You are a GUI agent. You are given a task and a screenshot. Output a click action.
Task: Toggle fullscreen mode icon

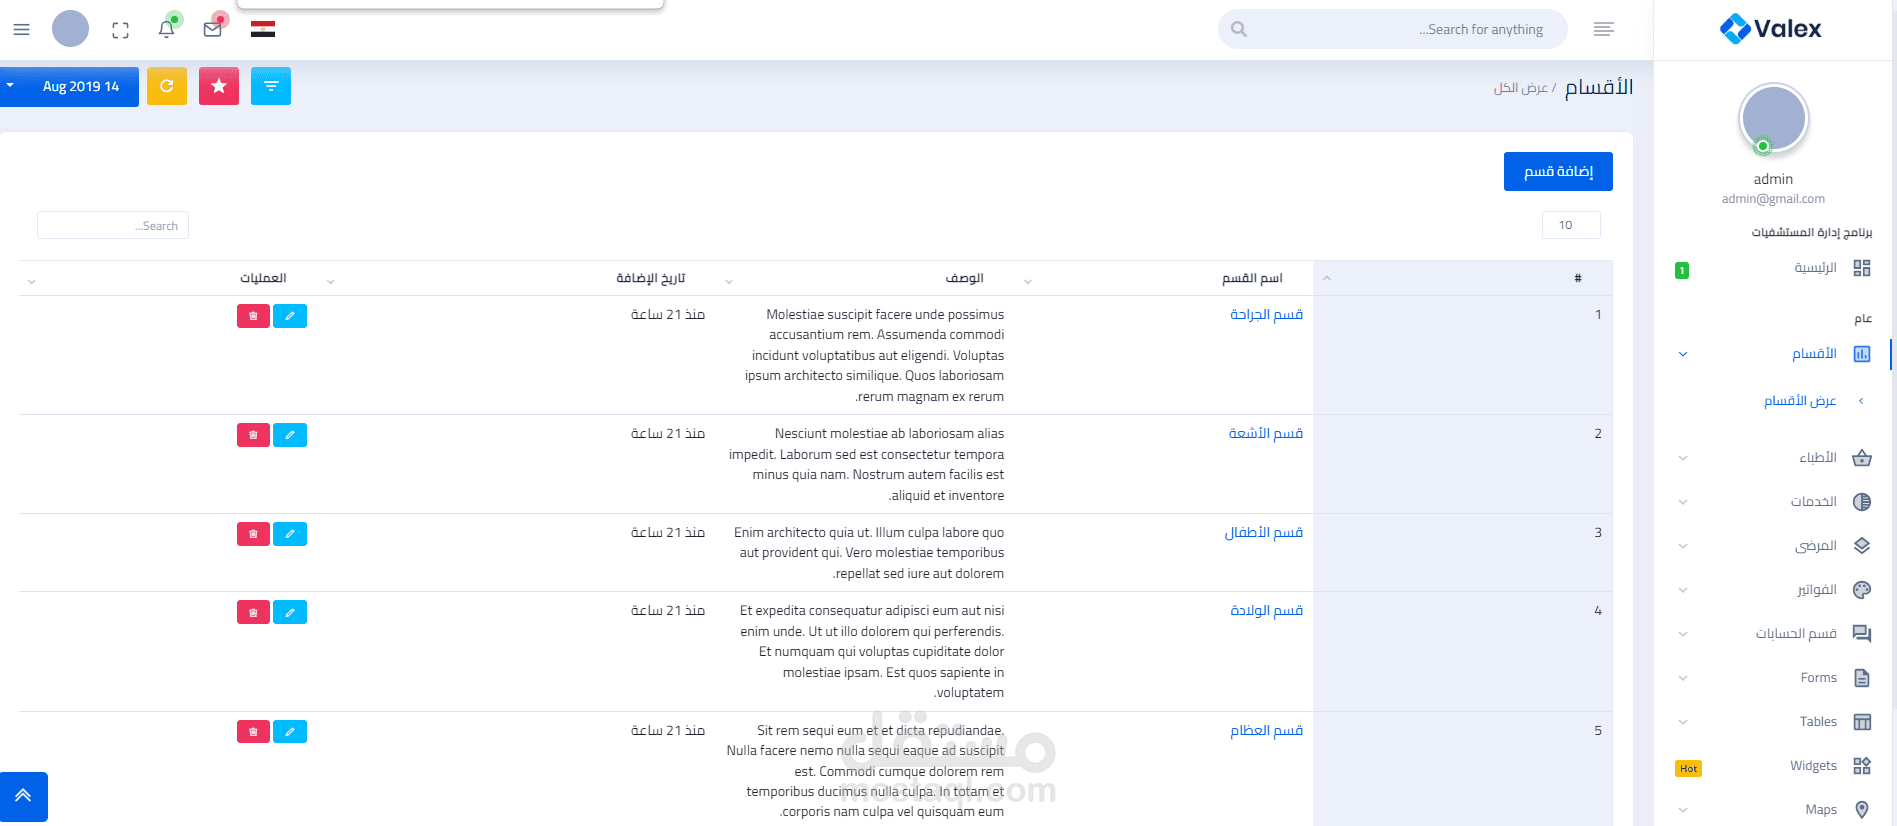pyautogui.click(x=121, y=30)
